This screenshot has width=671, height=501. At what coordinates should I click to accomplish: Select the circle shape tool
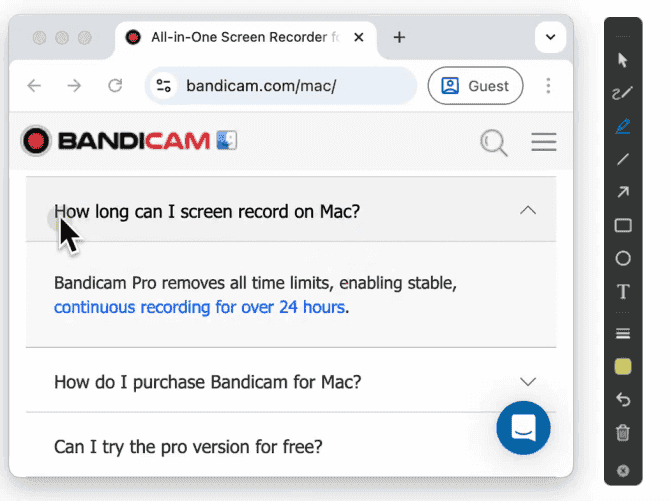tap(623, 258)
